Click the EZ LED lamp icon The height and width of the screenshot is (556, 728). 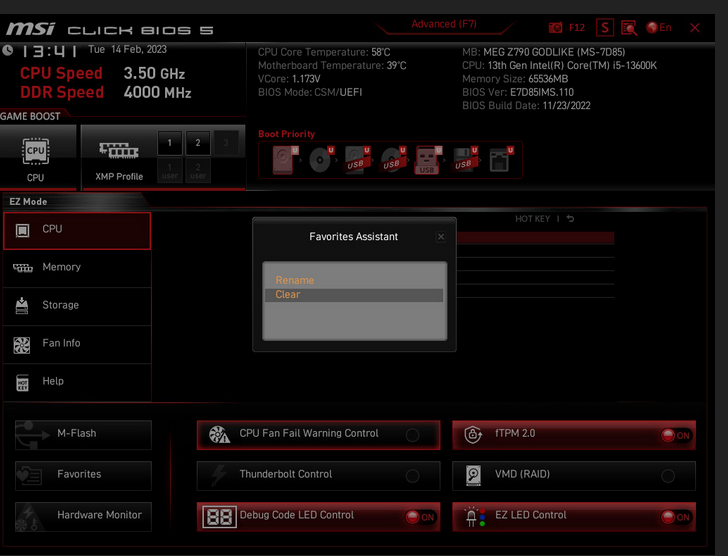(x=474, y=517)
